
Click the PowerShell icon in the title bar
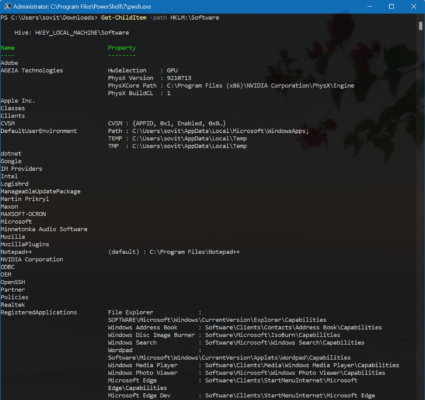pyautogui.click(x=7, y=7)
